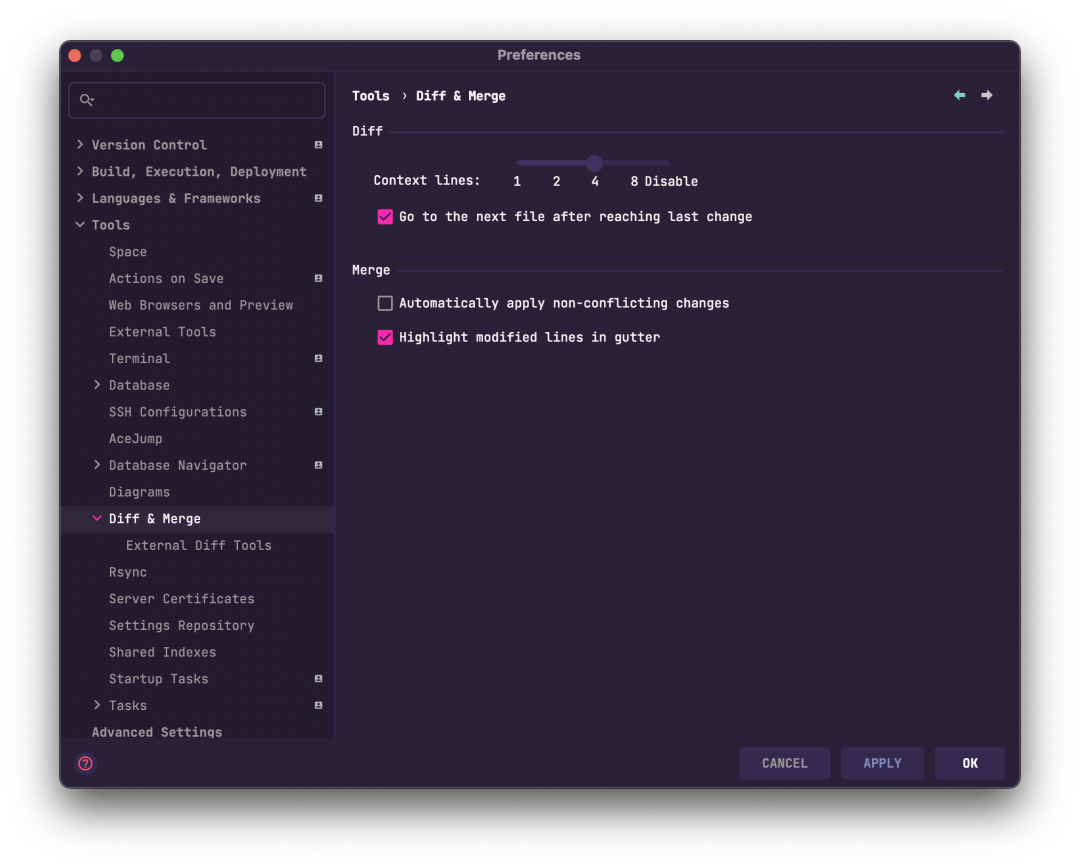This screenshot has height=867, width=1080.
Task: Click the forward navigation arrow
Action: coord(987,94)
